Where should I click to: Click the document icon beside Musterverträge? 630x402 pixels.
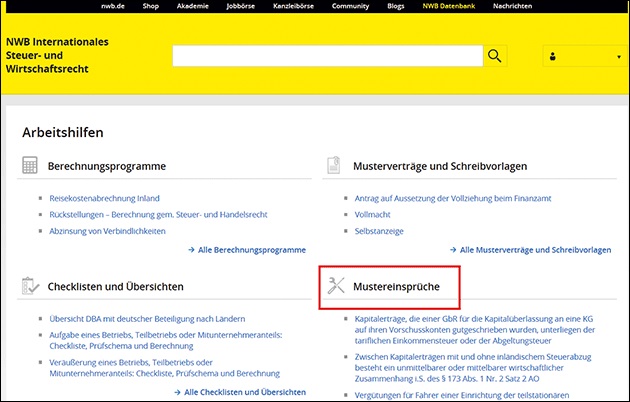pyautogui.click(x=336, y=166)
